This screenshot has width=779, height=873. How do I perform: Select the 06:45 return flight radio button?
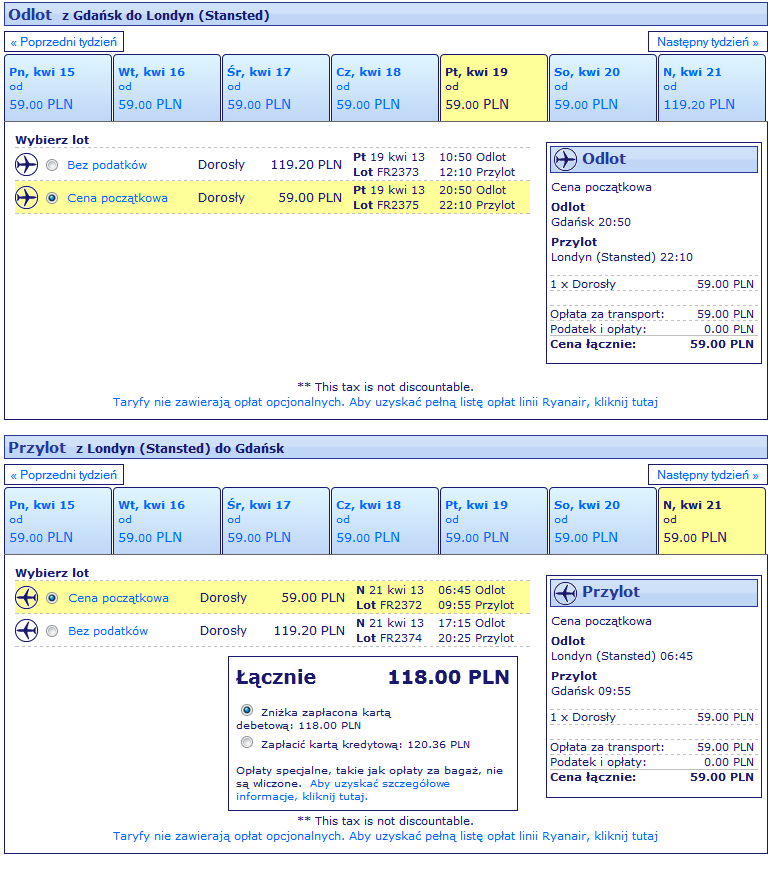(x=52, y=597)
